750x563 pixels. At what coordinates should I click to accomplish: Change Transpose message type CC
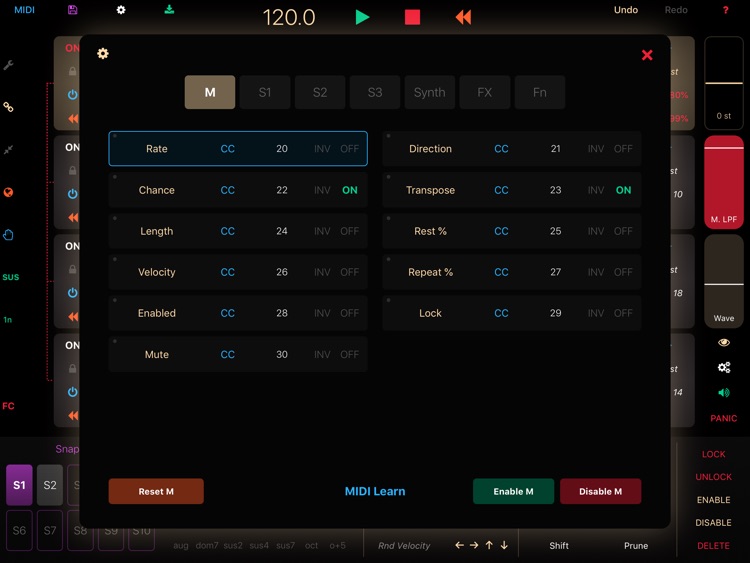point(501,190)
